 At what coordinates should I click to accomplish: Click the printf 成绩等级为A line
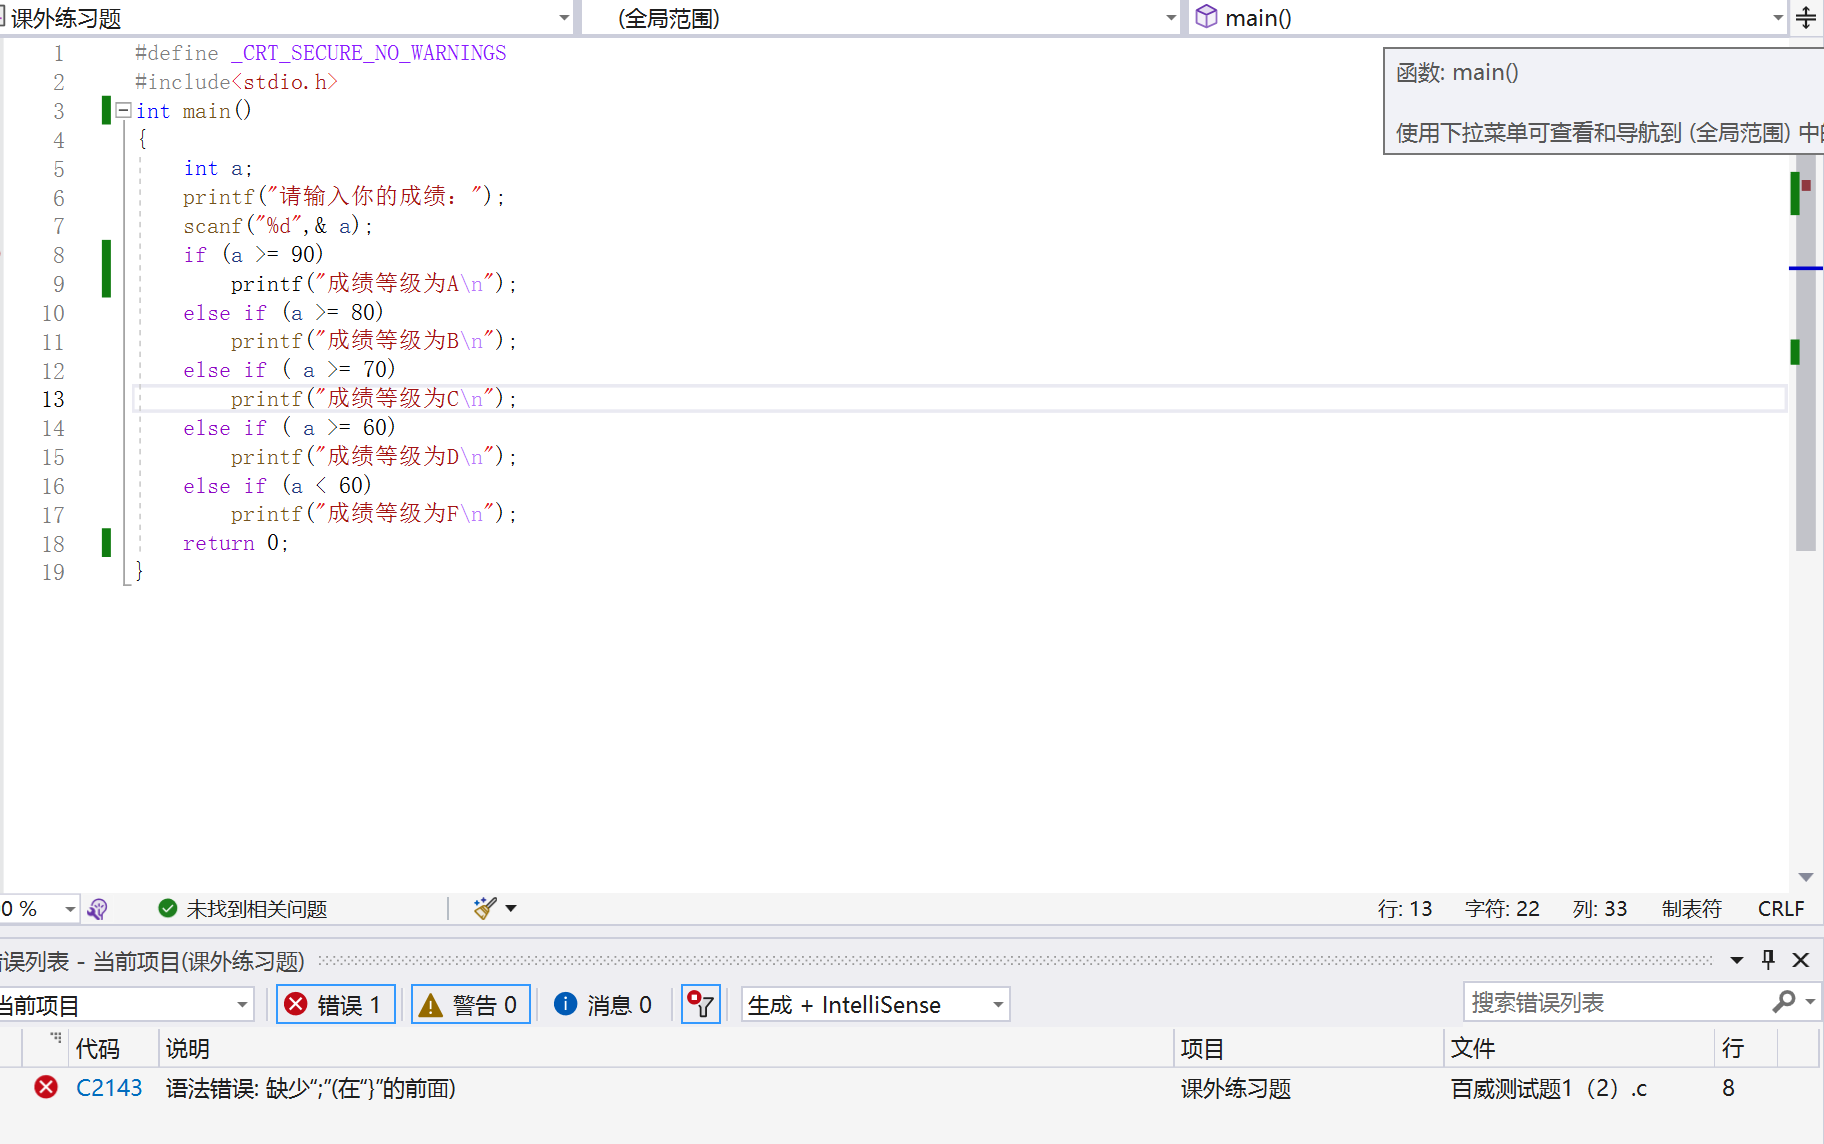tap(373, 284)
